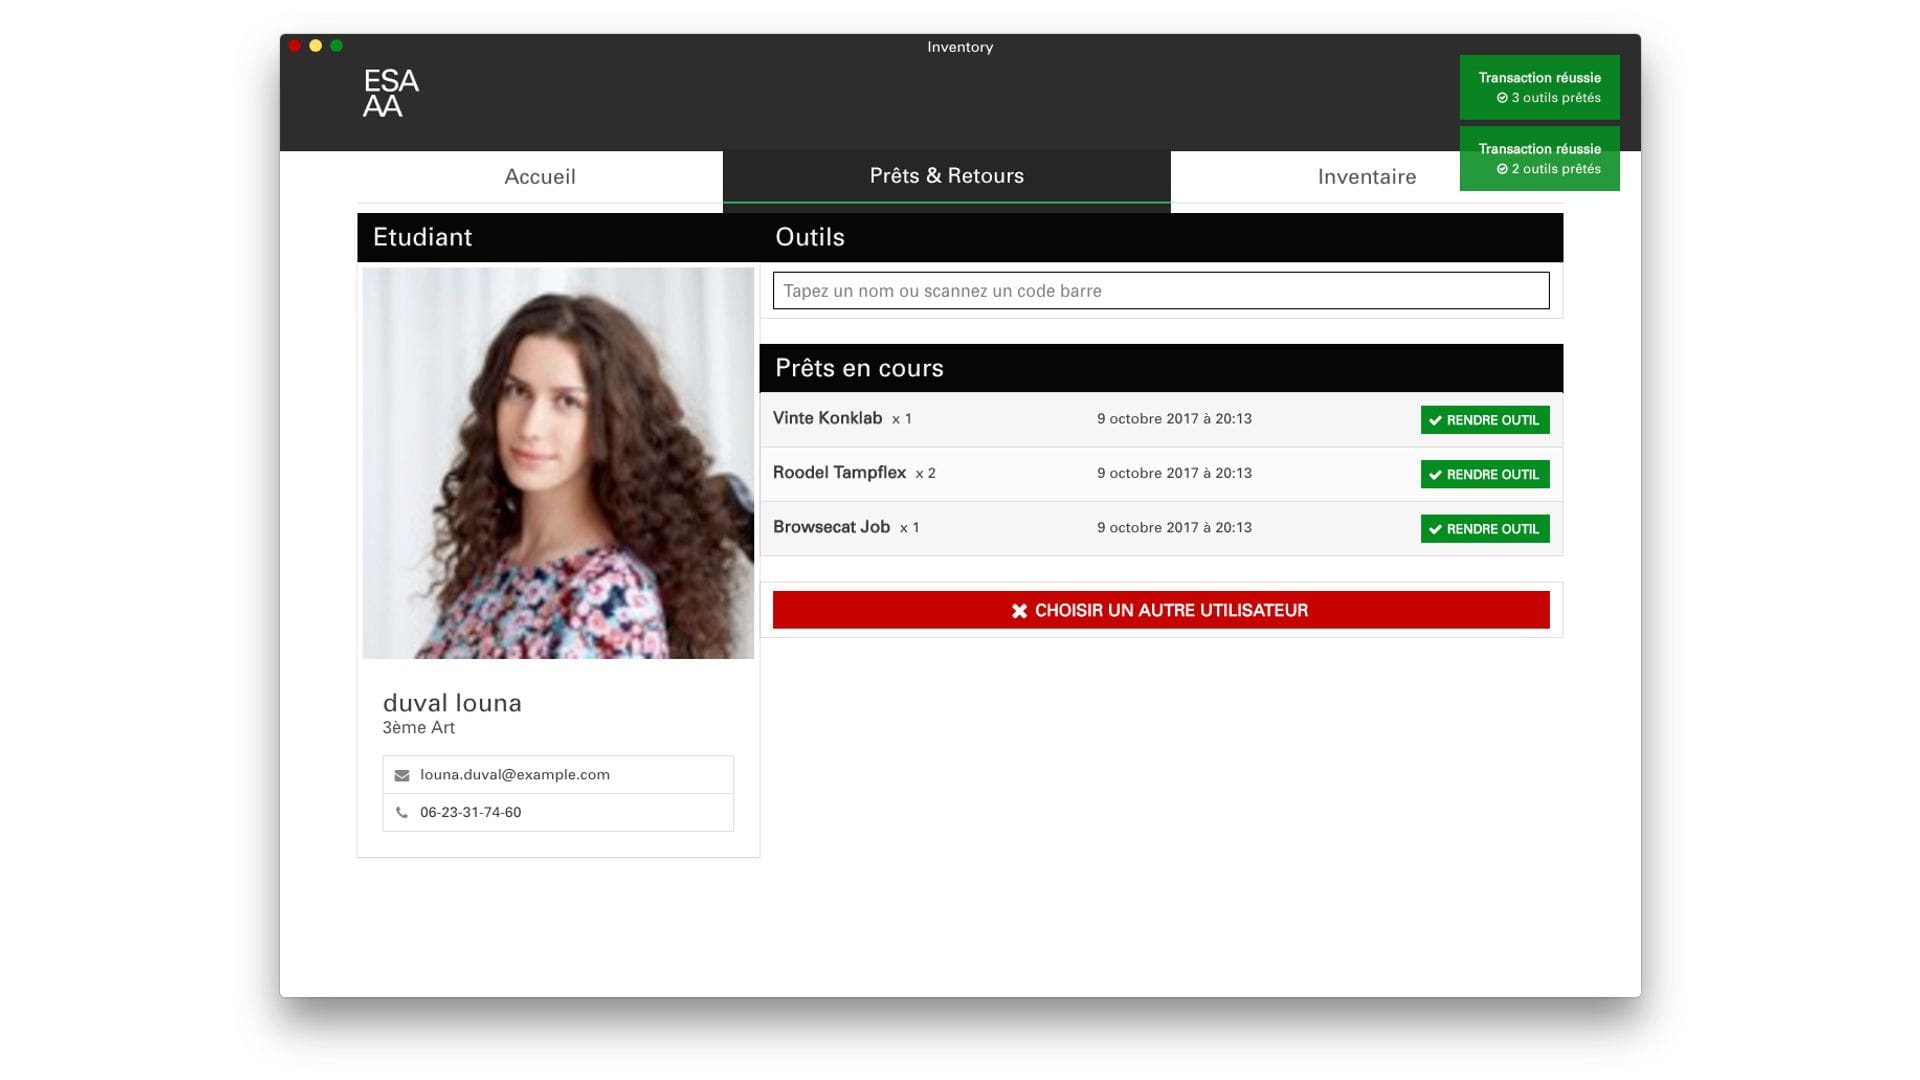Return the Vinte Konklab tool

pyautogui.click(x=1485, y=420)
